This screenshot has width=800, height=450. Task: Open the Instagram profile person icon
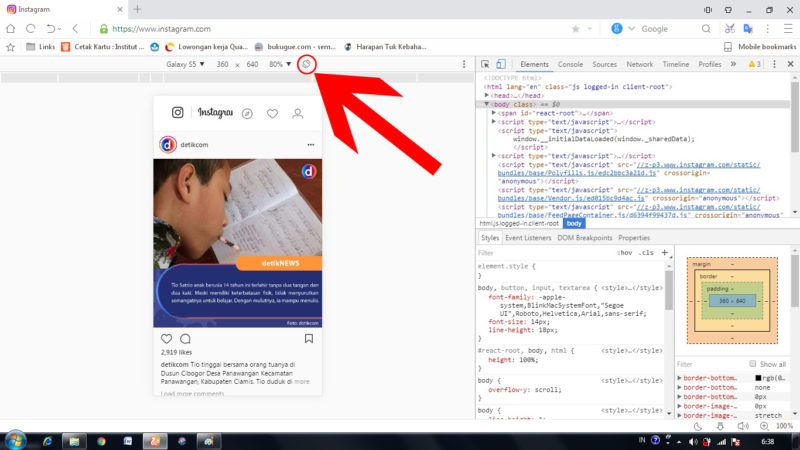(x=297, y=113)
